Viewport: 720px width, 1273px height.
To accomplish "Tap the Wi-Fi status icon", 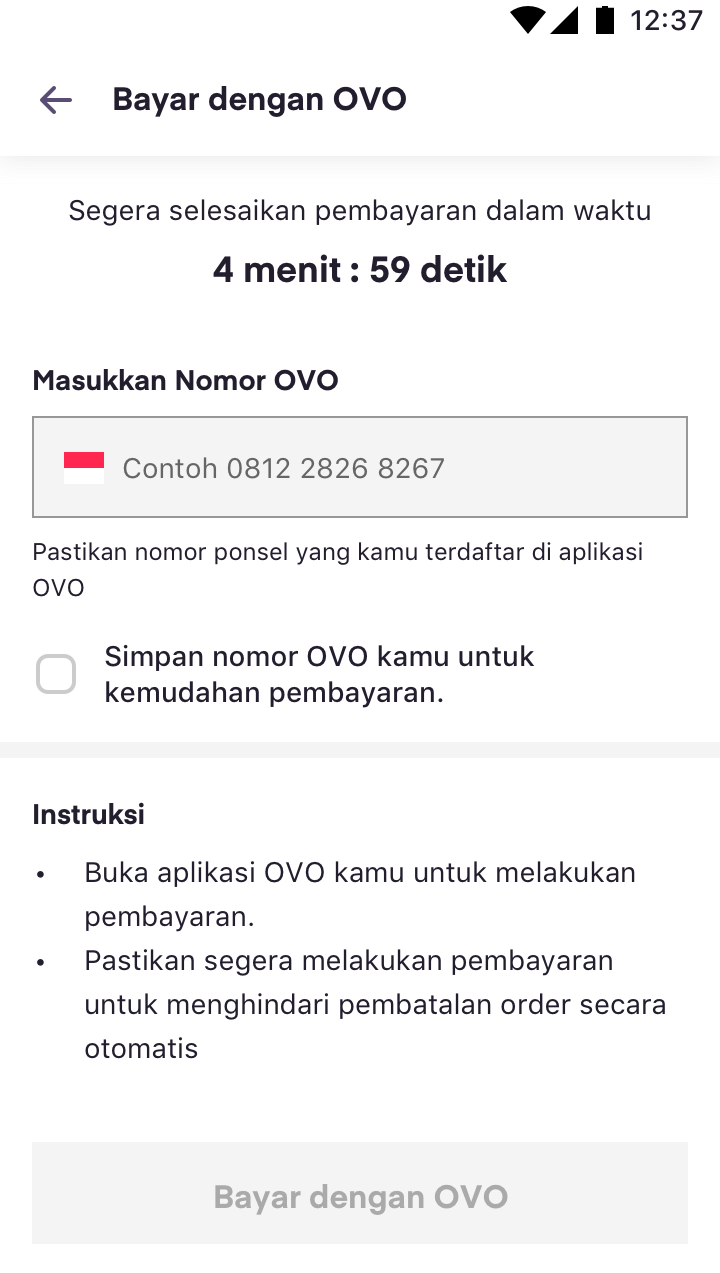I will tap(527, 20).
